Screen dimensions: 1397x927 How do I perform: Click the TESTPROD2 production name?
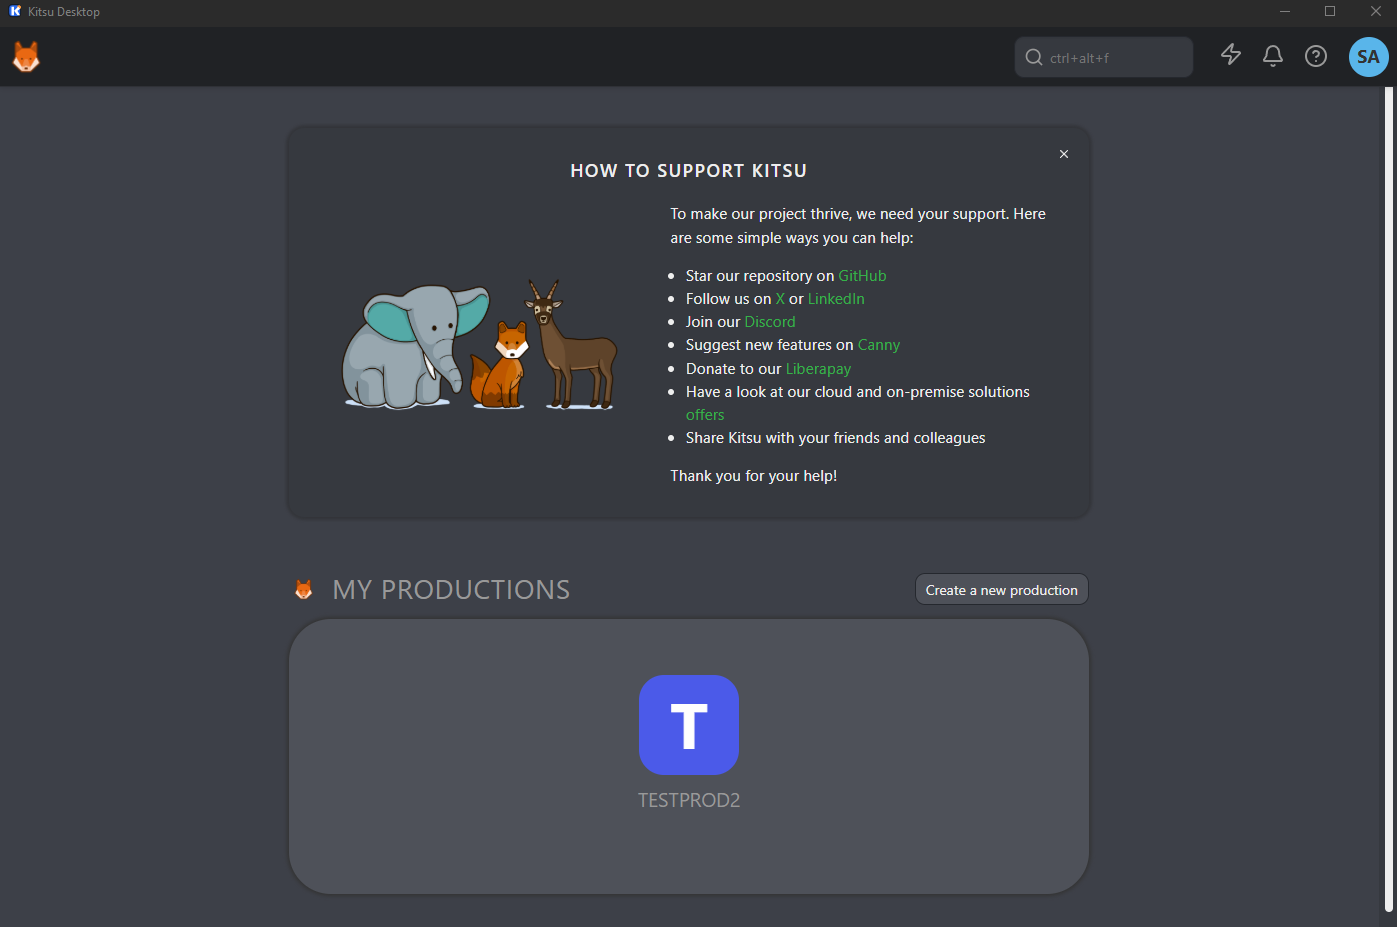(689, 800)
